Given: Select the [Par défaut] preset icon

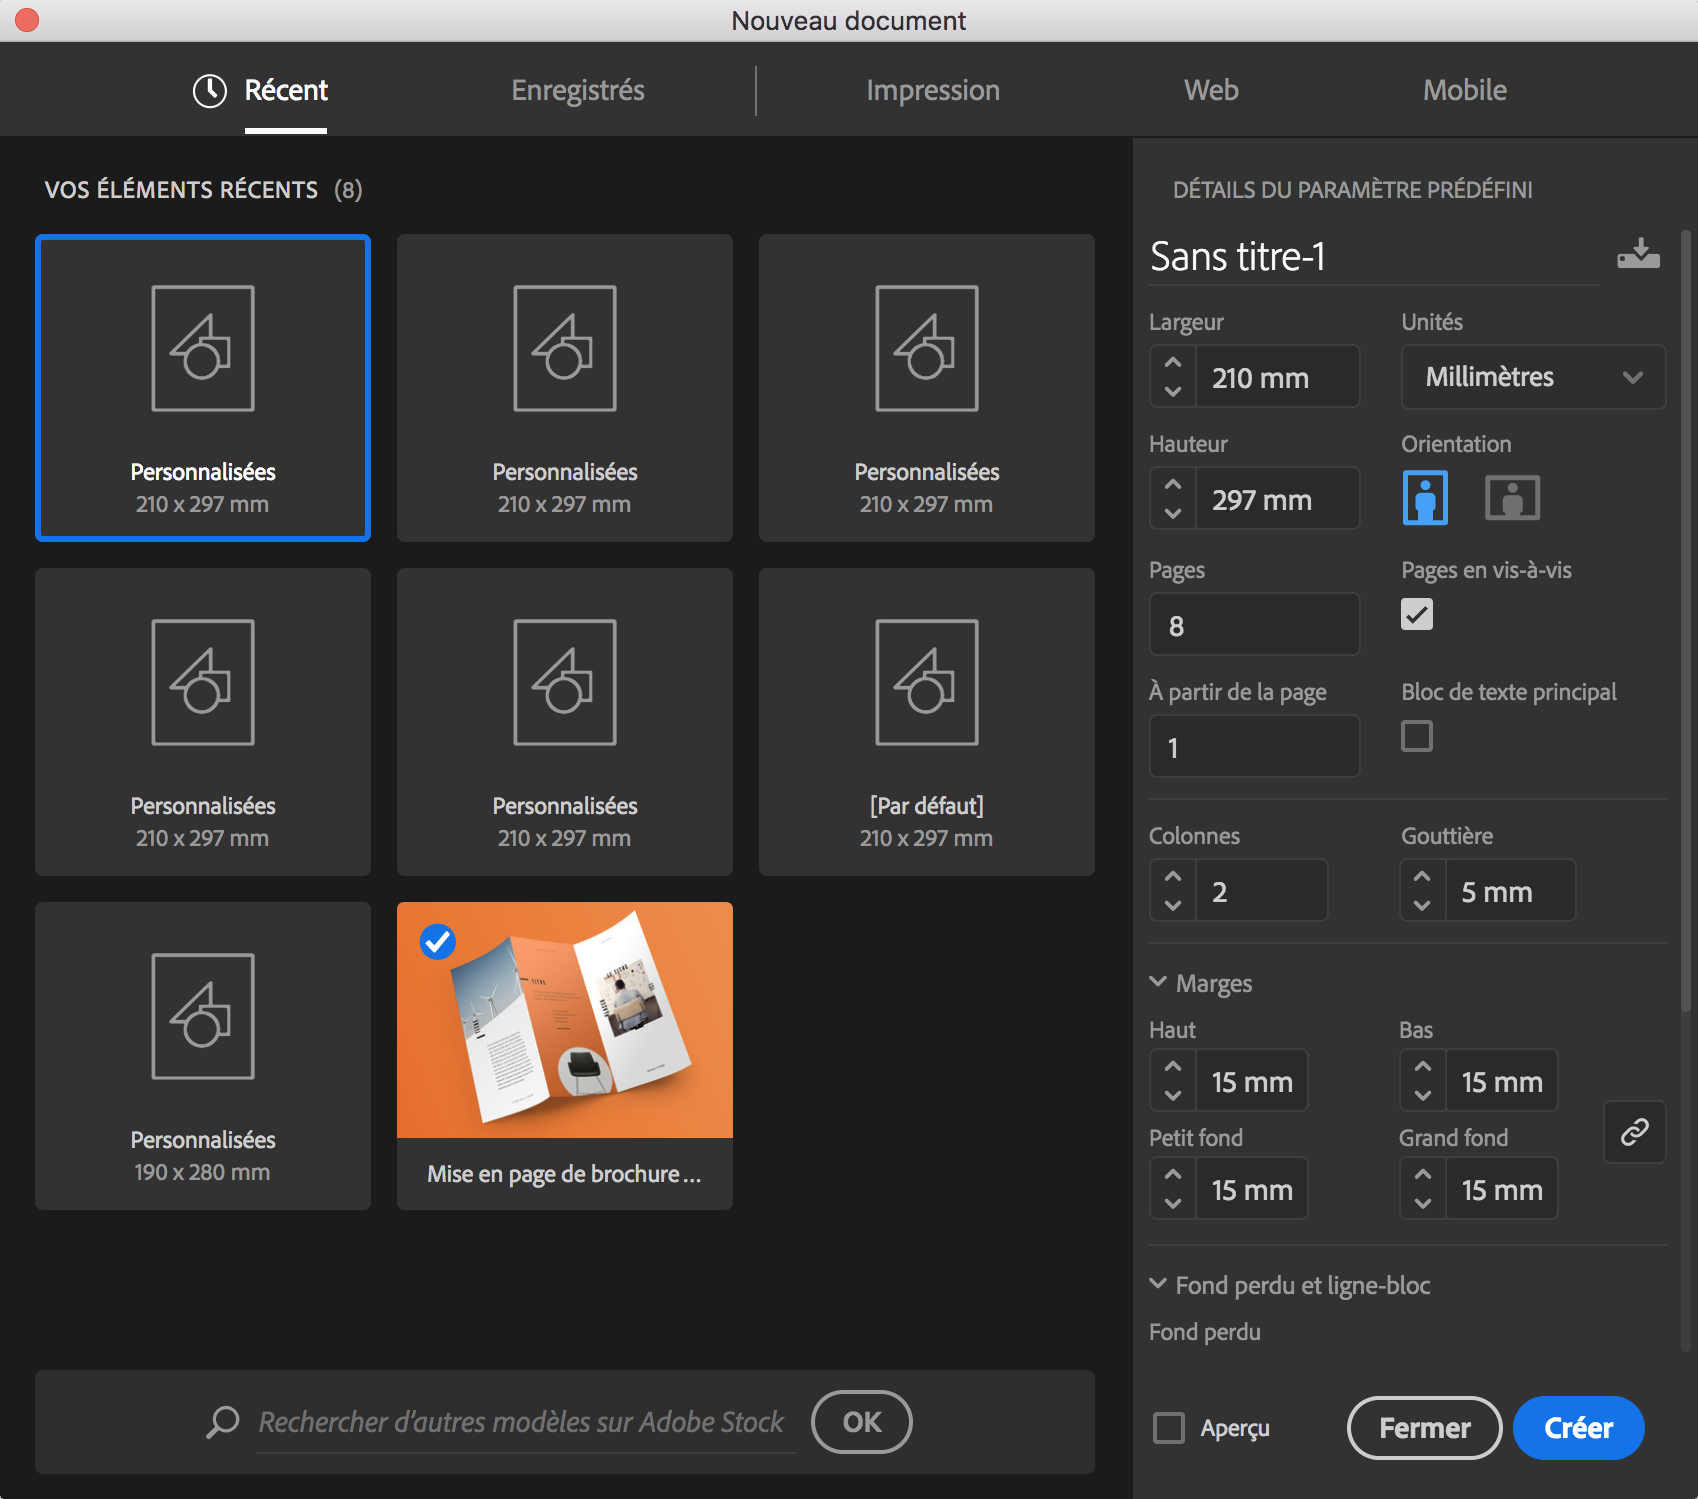Looking at the screenshot, I should click(x=926, y=683).
